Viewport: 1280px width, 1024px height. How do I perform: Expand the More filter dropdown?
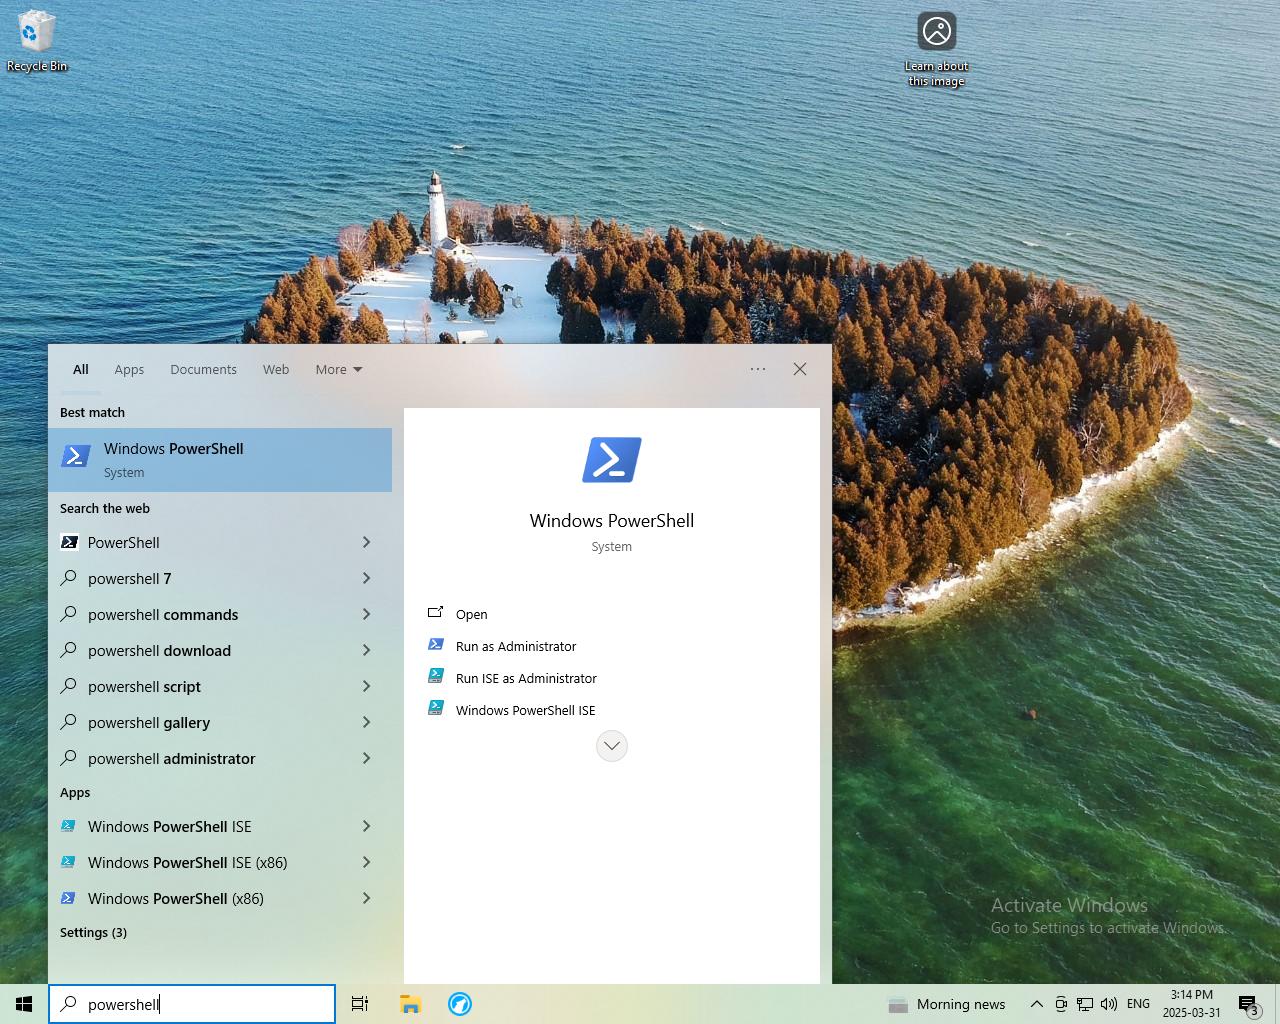click(x=339, y=369)
